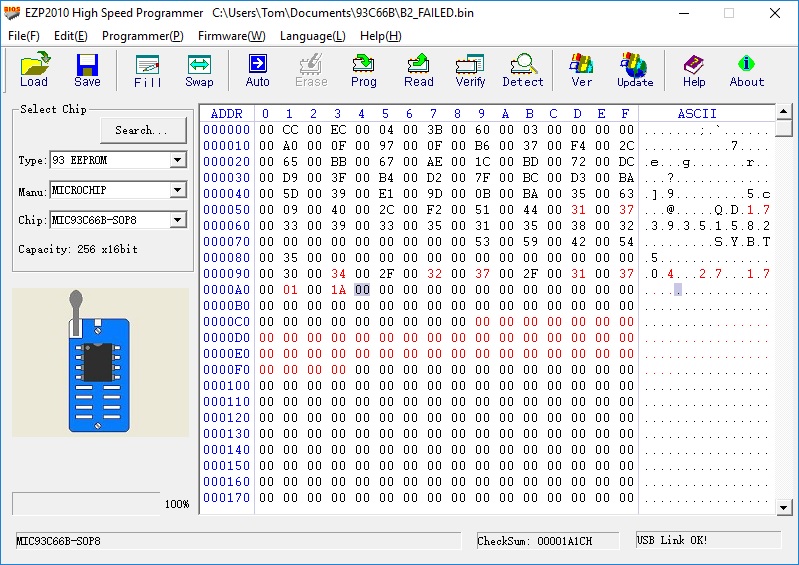Click the Update firmware icon
The height and width of the screenshot is (565, 799).
click(x=634, y=69)
